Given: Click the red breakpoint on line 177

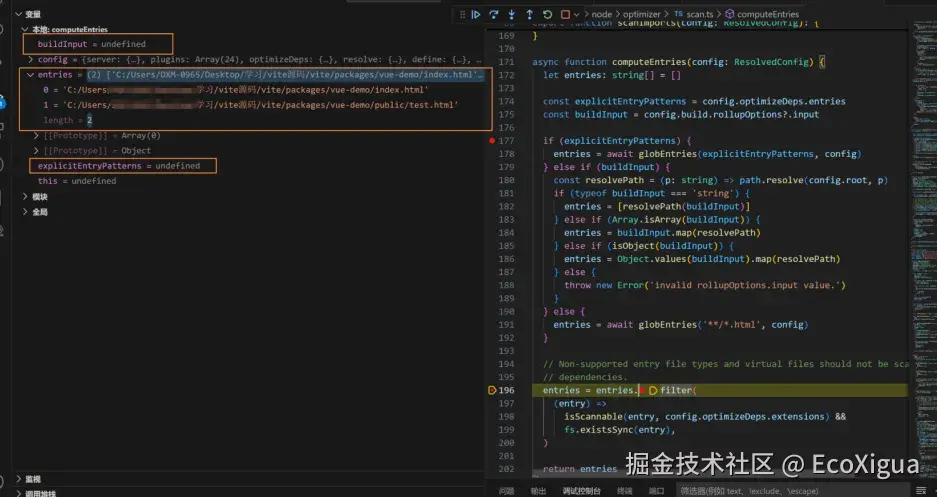Looking at the screenshot, I should (492, 141).
